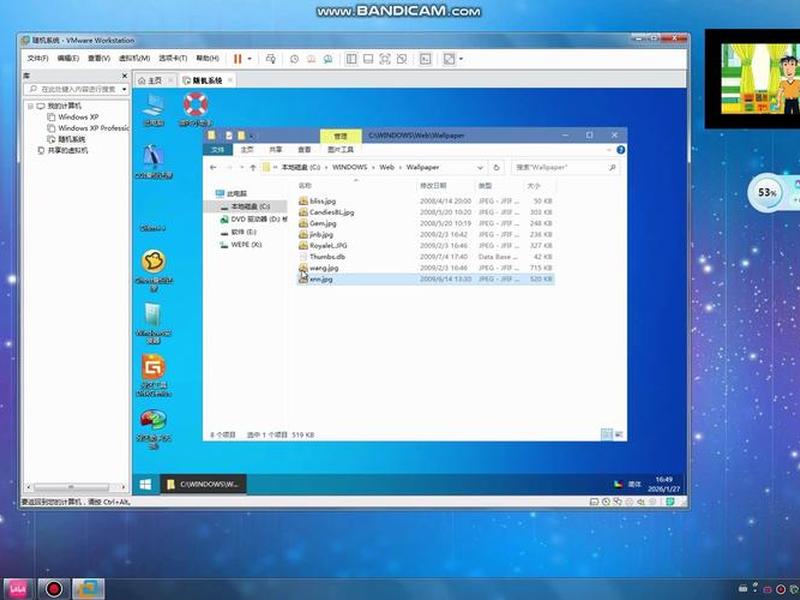Image resolution: width=800 pixels, height=600 pixels.
Task: Click the Explorer 图片工具 ribbon tab
Action: (x=340, y=149)
